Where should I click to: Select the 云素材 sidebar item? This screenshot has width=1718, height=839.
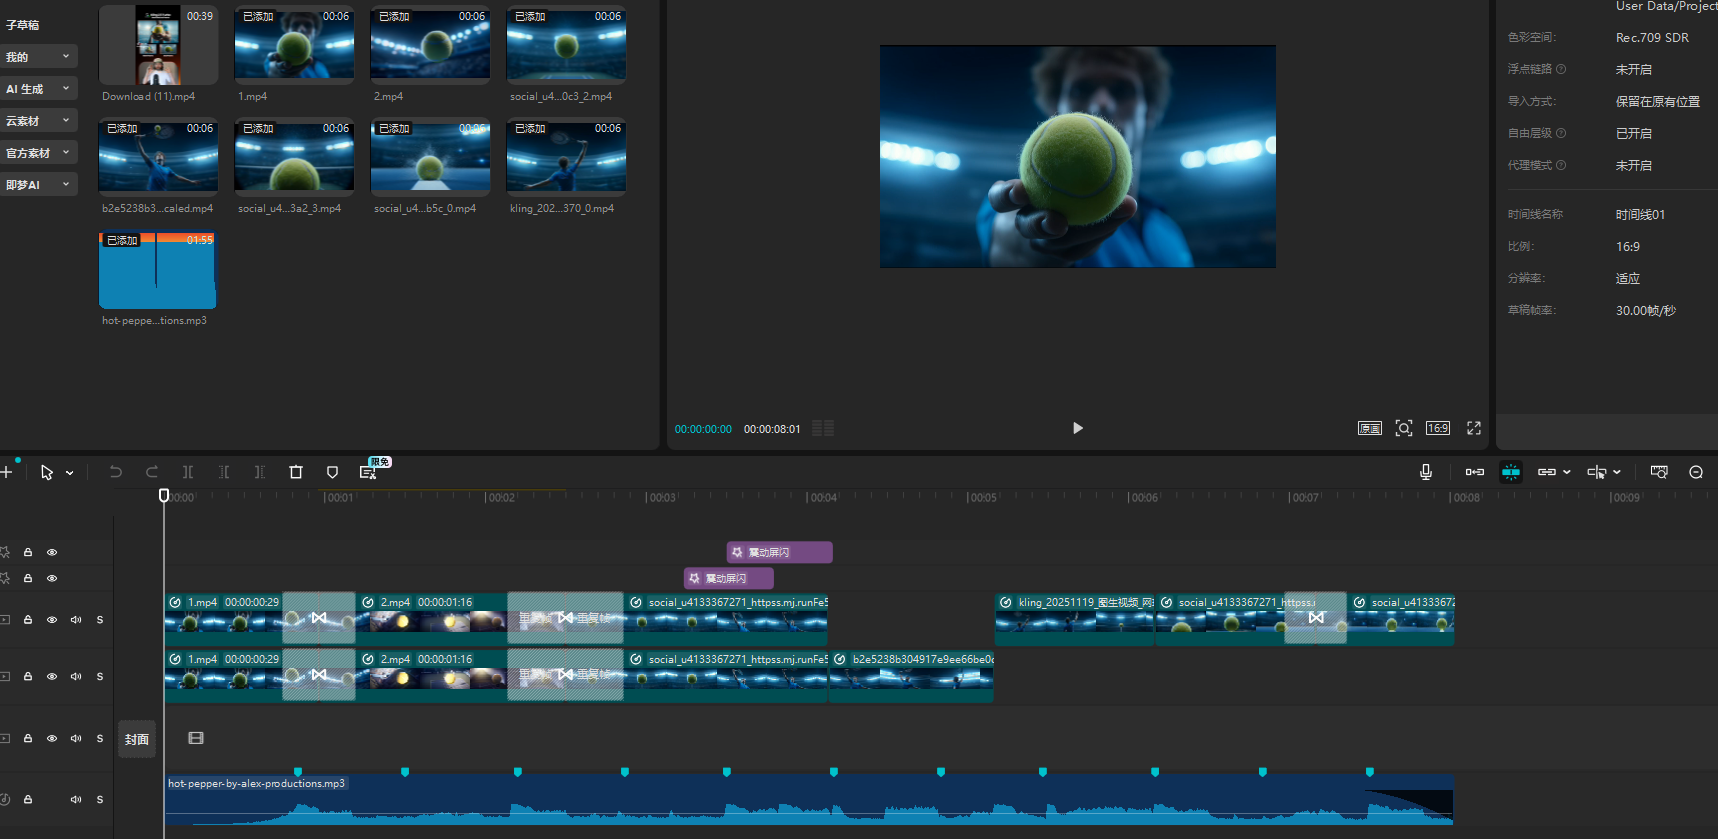[38, 121]
